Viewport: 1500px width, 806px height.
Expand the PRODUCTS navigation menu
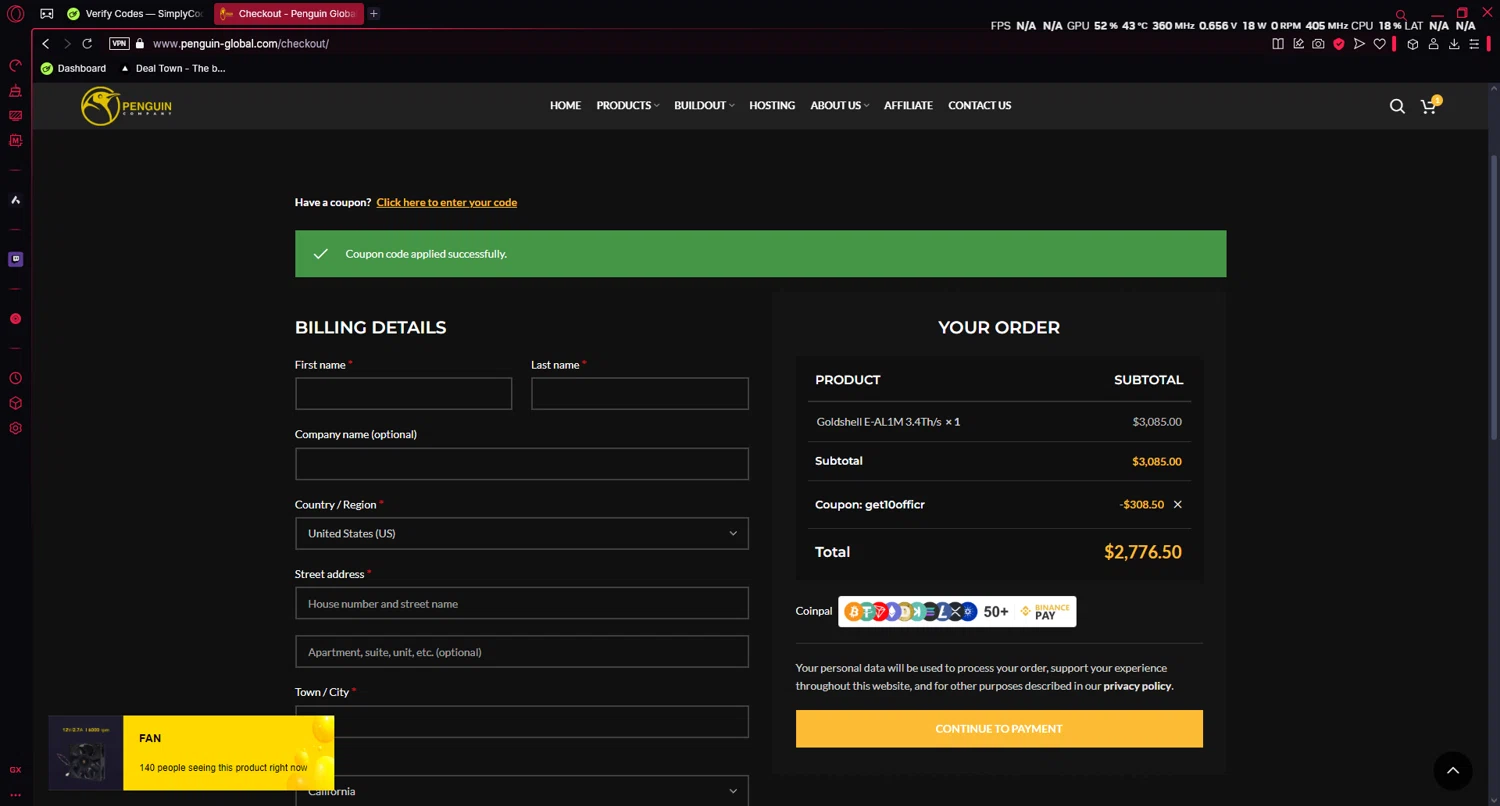click(627, 106)
